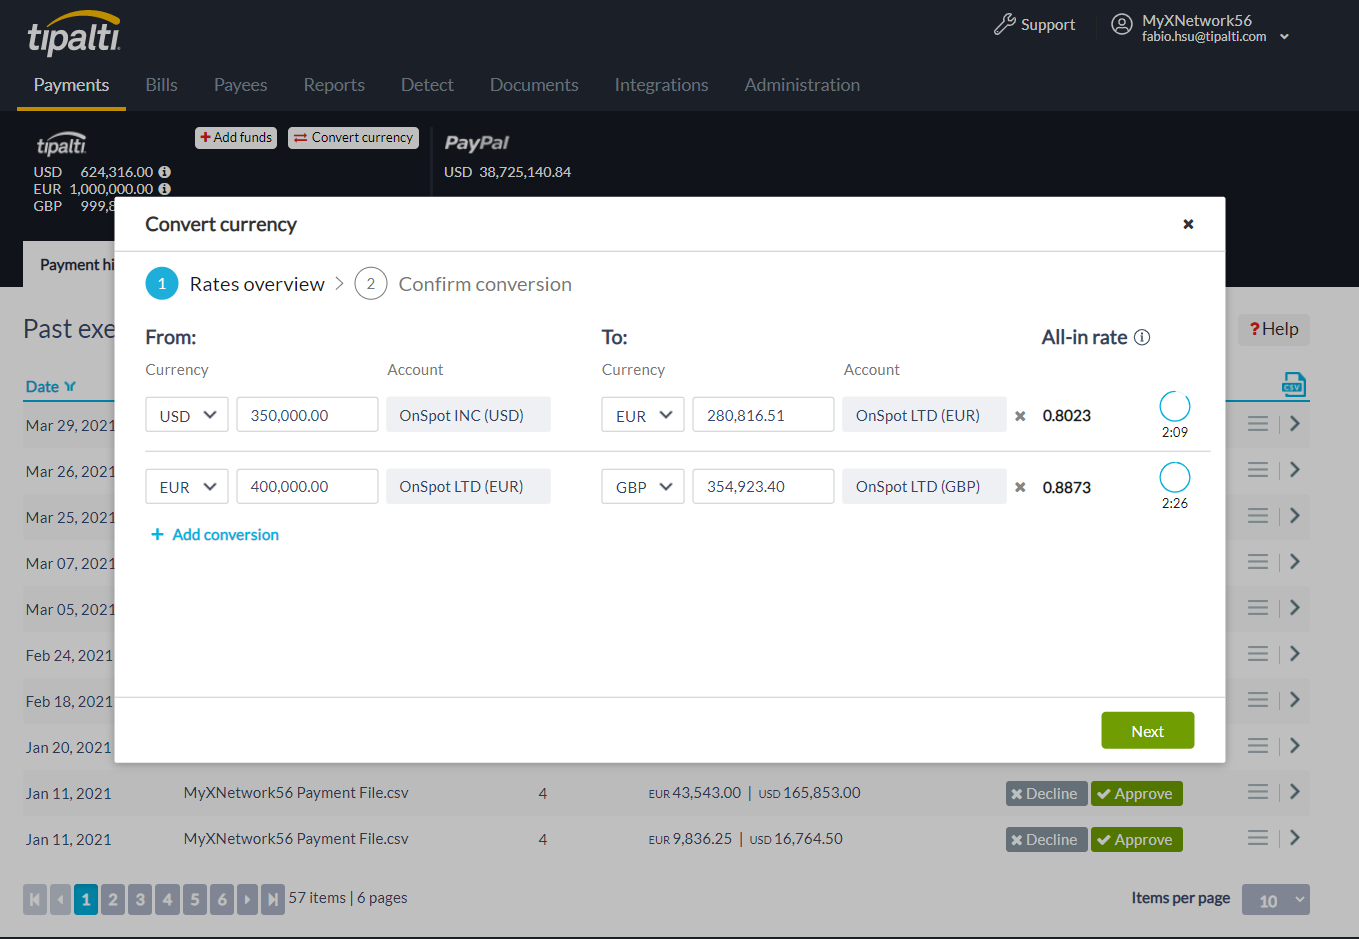1359x939 pixels.
Task: Edit the 350,000.00 USD amount field
Action: point(307,415)
